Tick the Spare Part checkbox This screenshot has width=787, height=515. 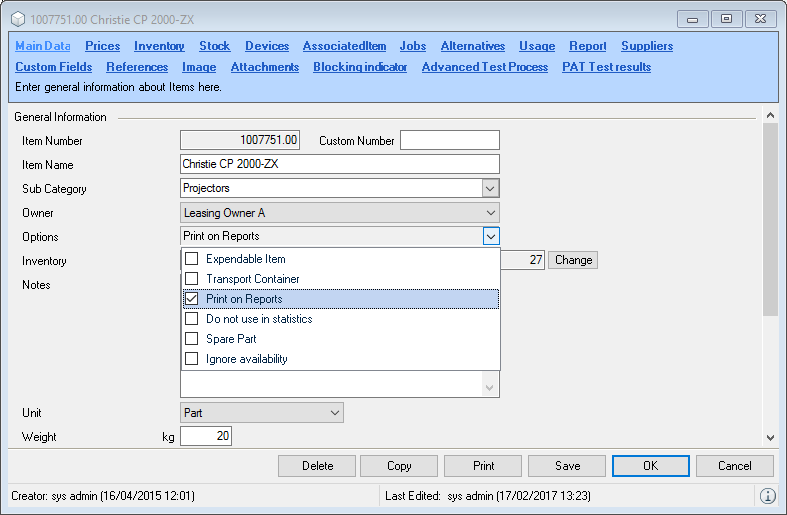pyautogui.click(x=192, y=339)
